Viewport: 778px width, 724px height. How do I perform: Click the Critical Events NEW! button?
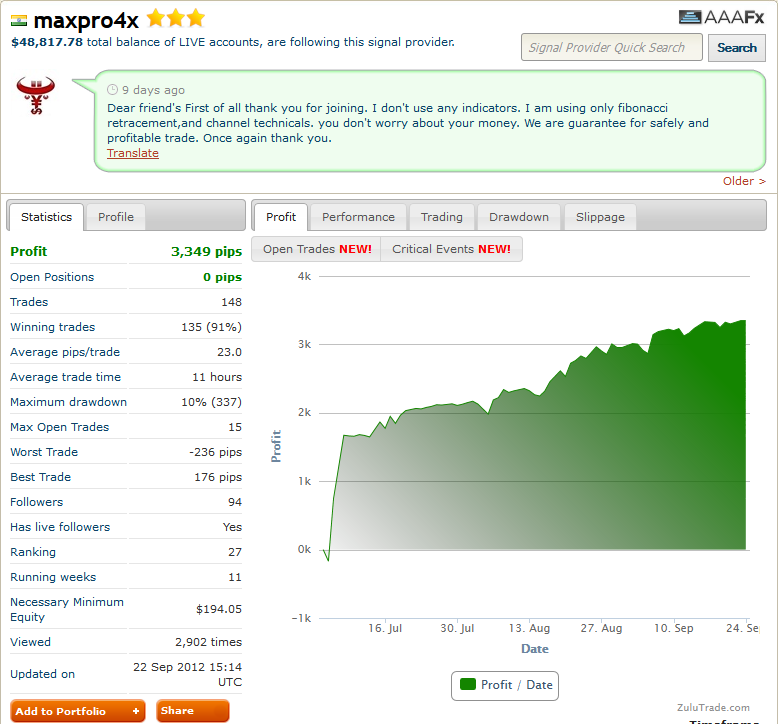pos(451,249)
